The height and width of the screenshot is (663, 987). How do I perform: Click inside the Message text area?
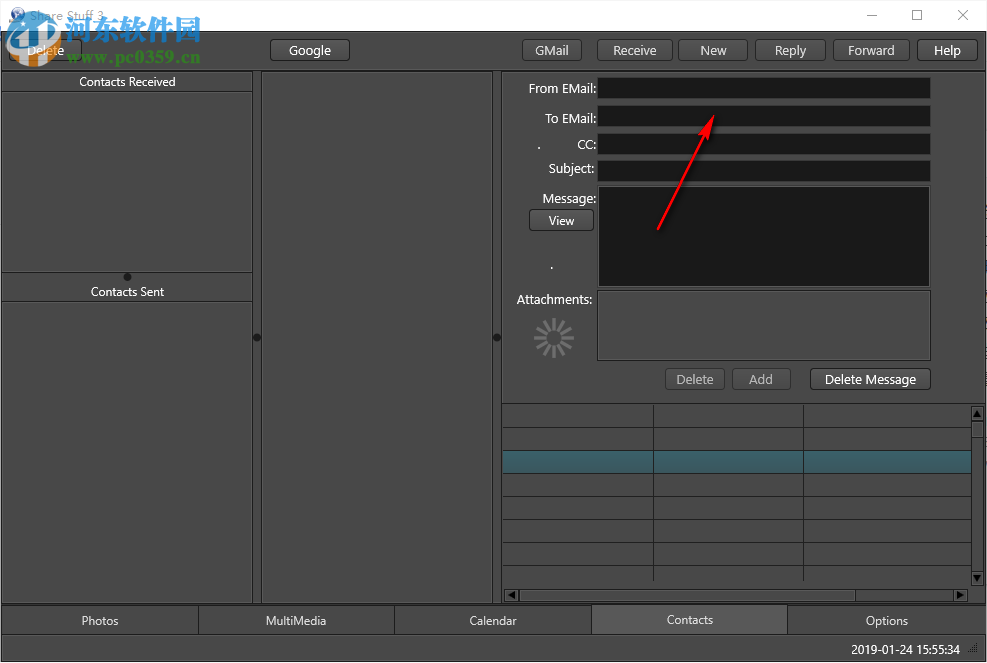(764, 236)
